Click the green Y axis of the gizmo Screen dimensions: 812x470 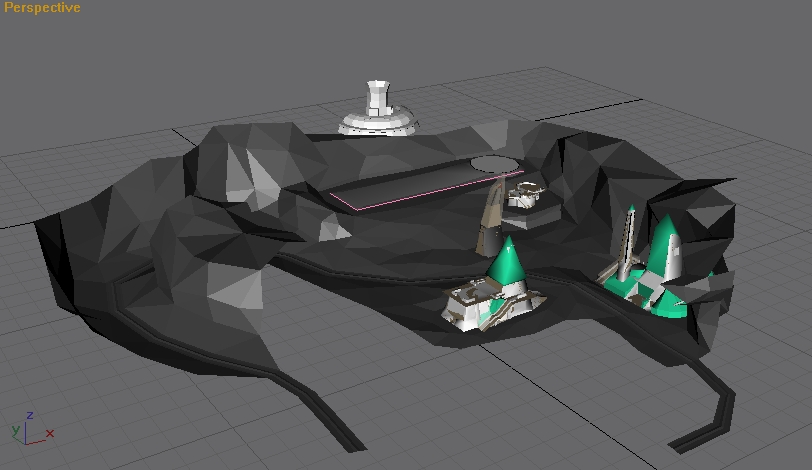coord(17,431)
